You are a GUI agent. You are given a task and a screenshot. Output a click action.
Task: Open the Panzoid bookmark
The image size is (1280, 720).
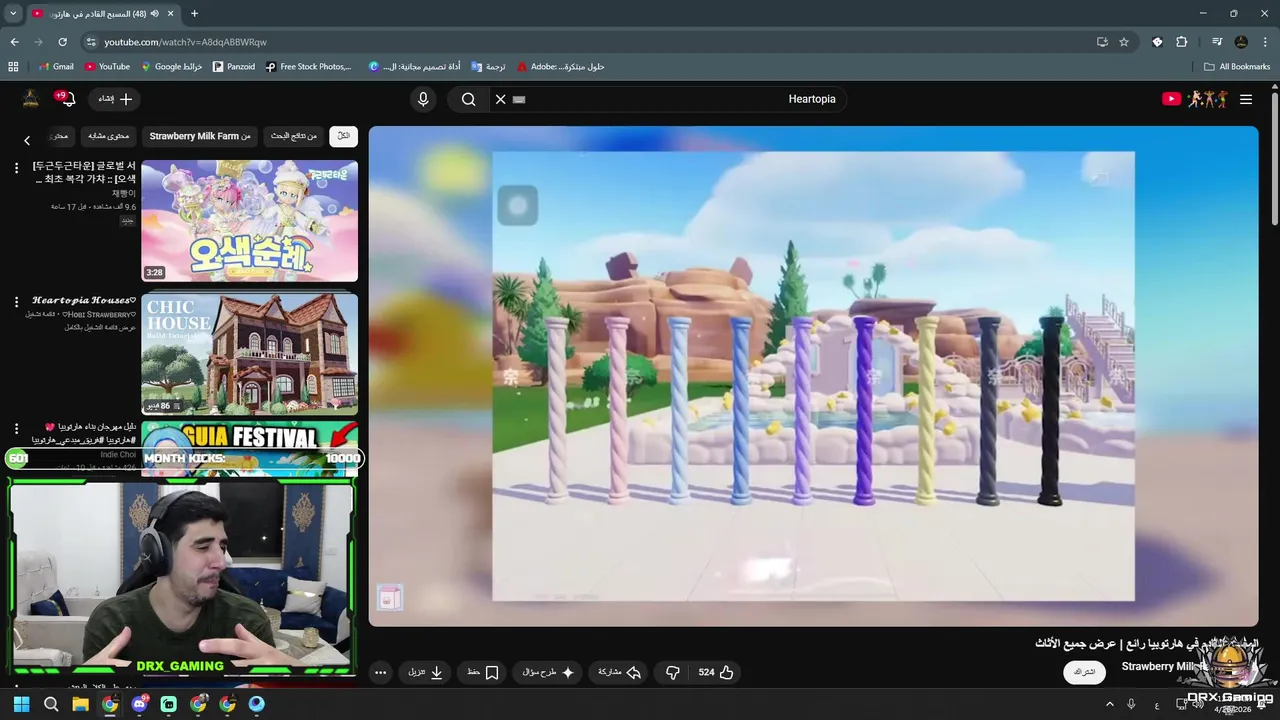234,67
